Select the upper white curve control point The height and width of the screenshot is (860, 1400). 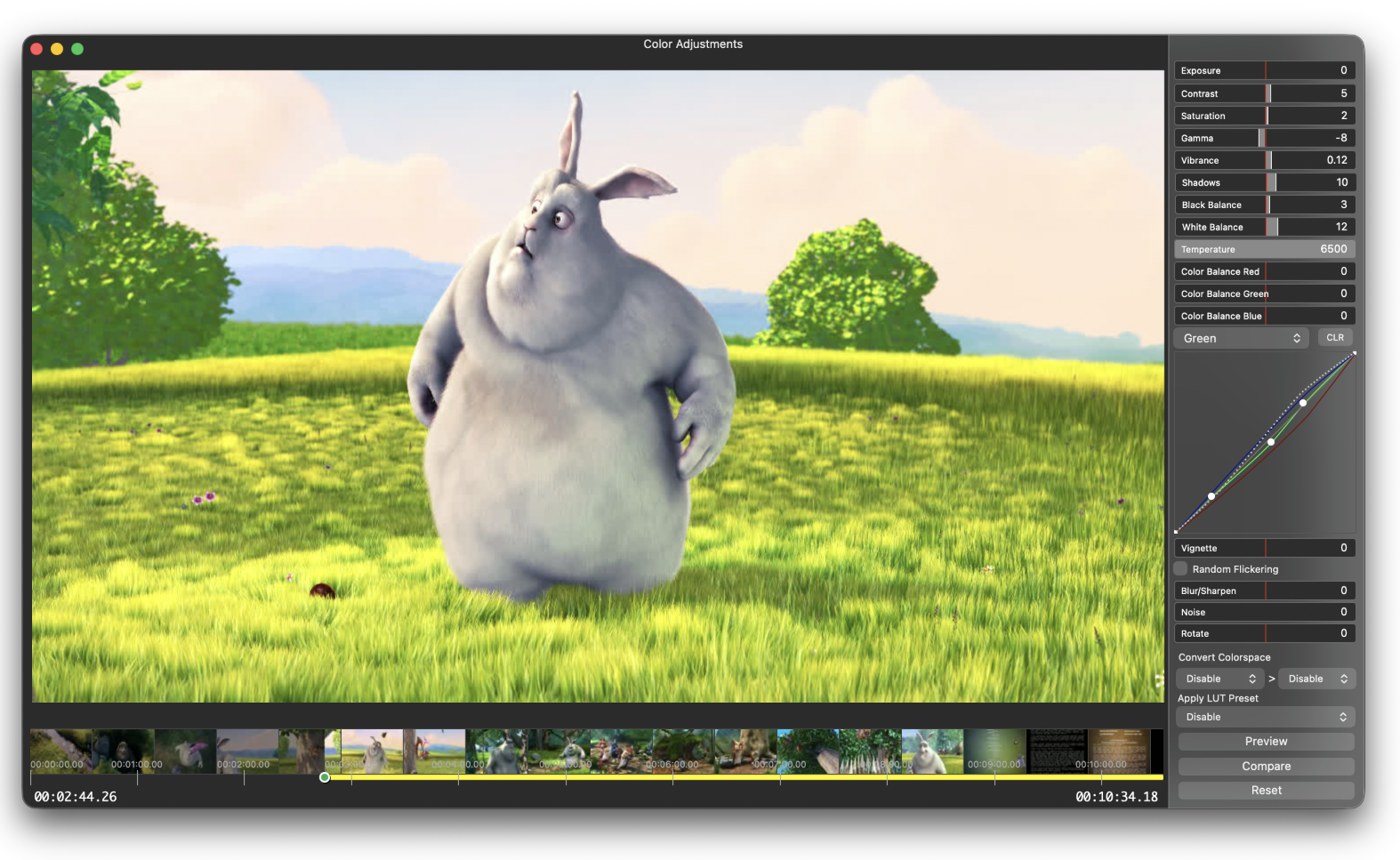click(x=1303, y=403)
